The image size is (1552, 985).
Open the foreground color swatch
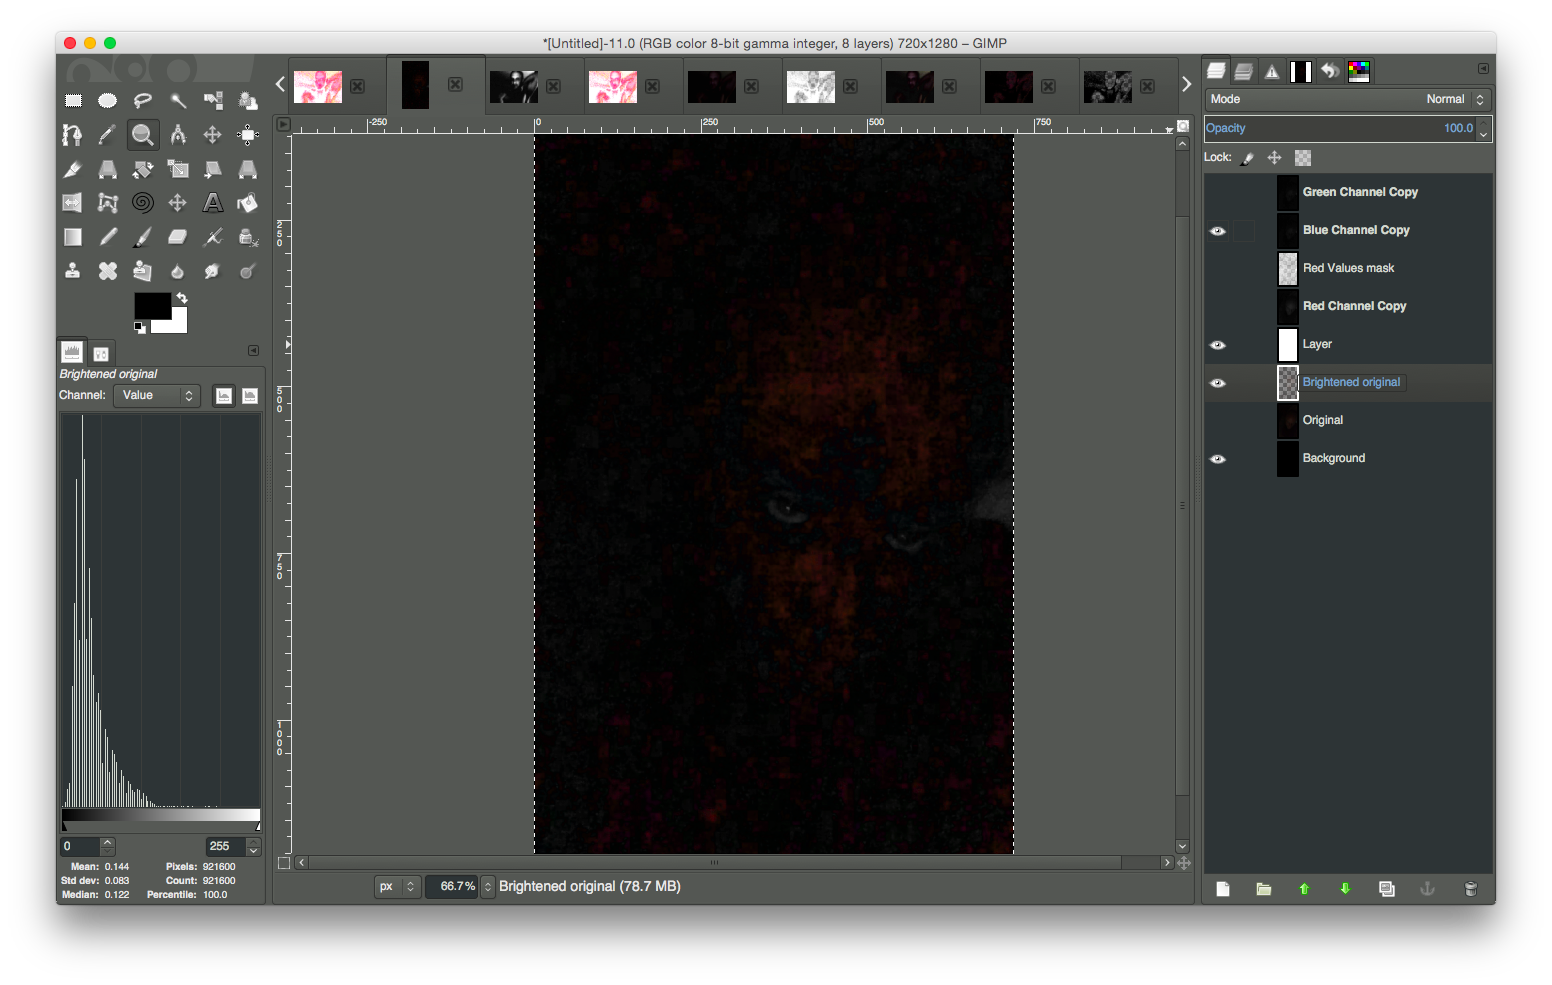point(152,306)
